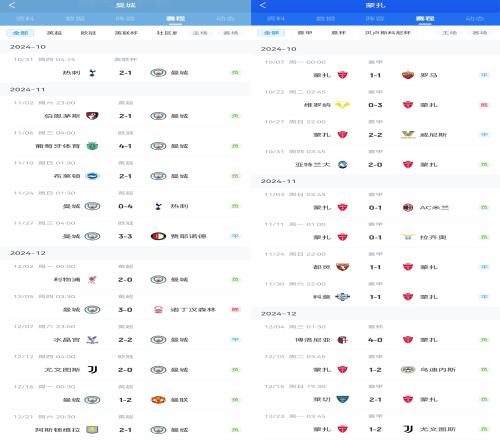The width and height of the screenshot is (500, 440).
Task: Toggle the 主场 filter on the 曼城 schedule
Action: tap(200, 33)
